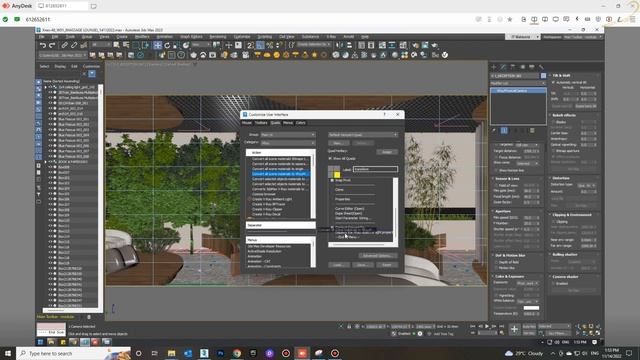
Task: Enable Blades checkbox in Bokeh effects
Action: coord(553,122)
